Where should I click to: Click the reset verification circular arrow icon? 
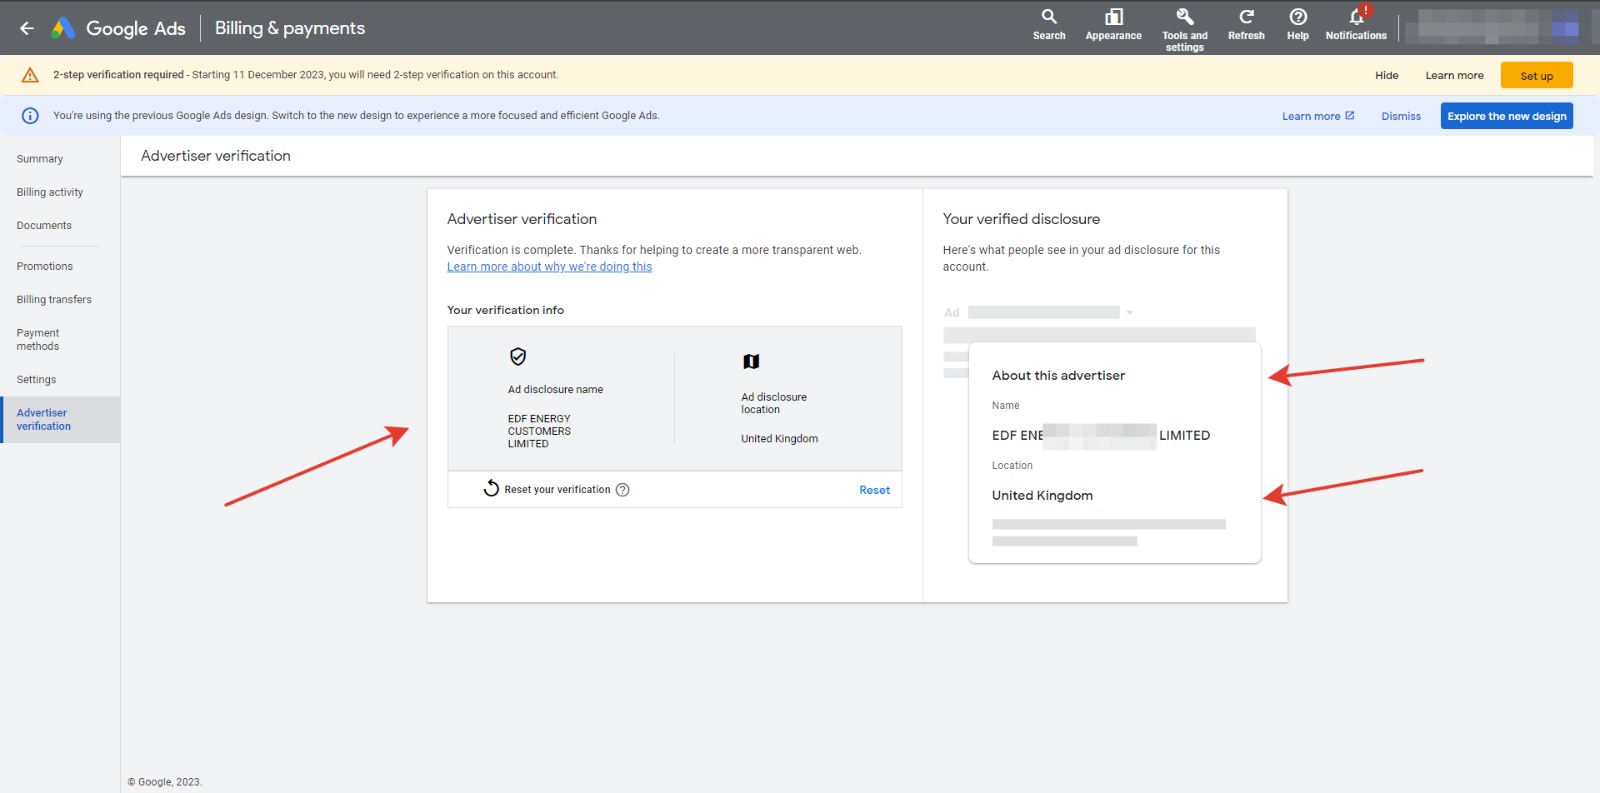491,489
